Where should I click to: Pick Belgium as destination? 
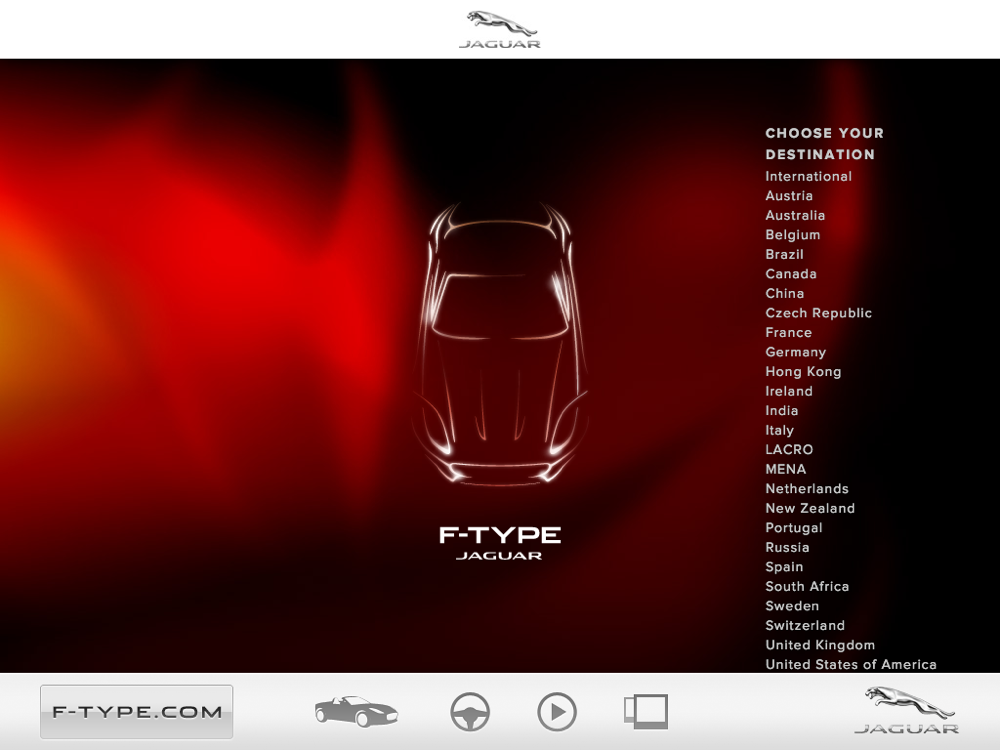pos(793,235)
